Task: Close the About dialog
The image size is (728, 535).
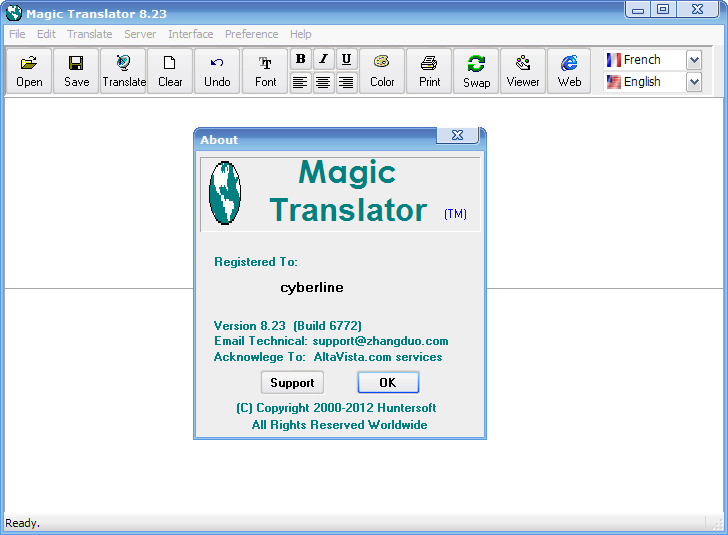Action: point(457,135)
